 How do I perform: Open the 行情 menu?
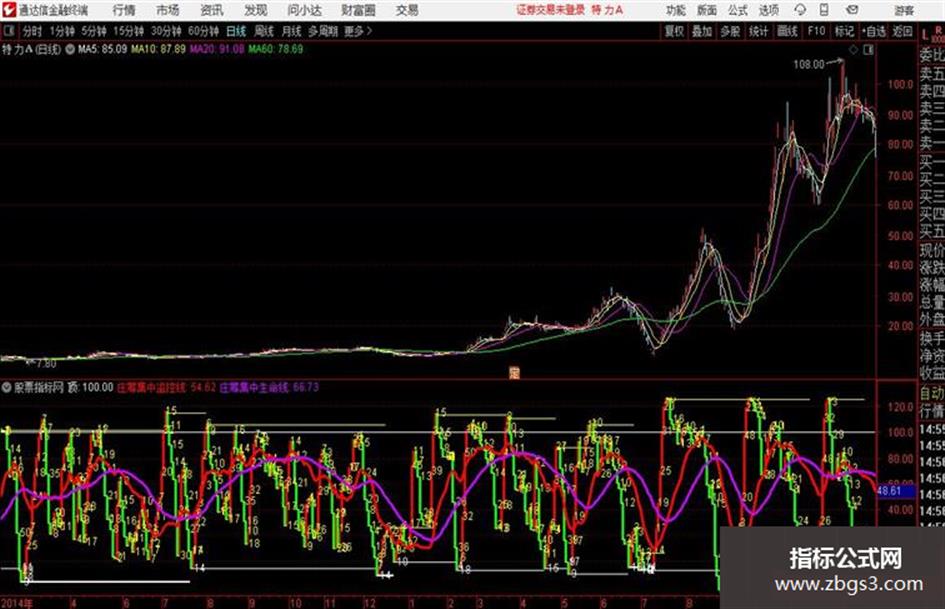click(124, 10)
